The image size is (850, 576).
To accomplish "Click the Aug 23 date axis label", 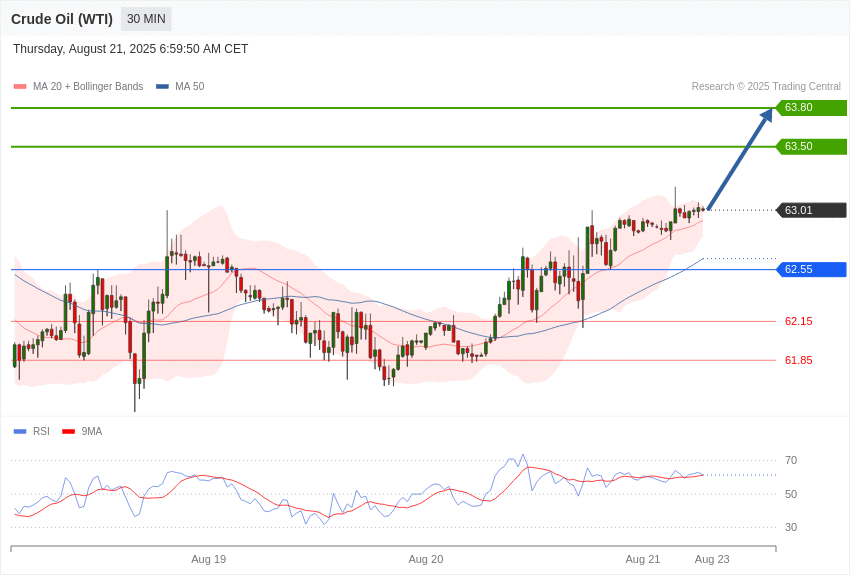I will click(x=712, y=559).
